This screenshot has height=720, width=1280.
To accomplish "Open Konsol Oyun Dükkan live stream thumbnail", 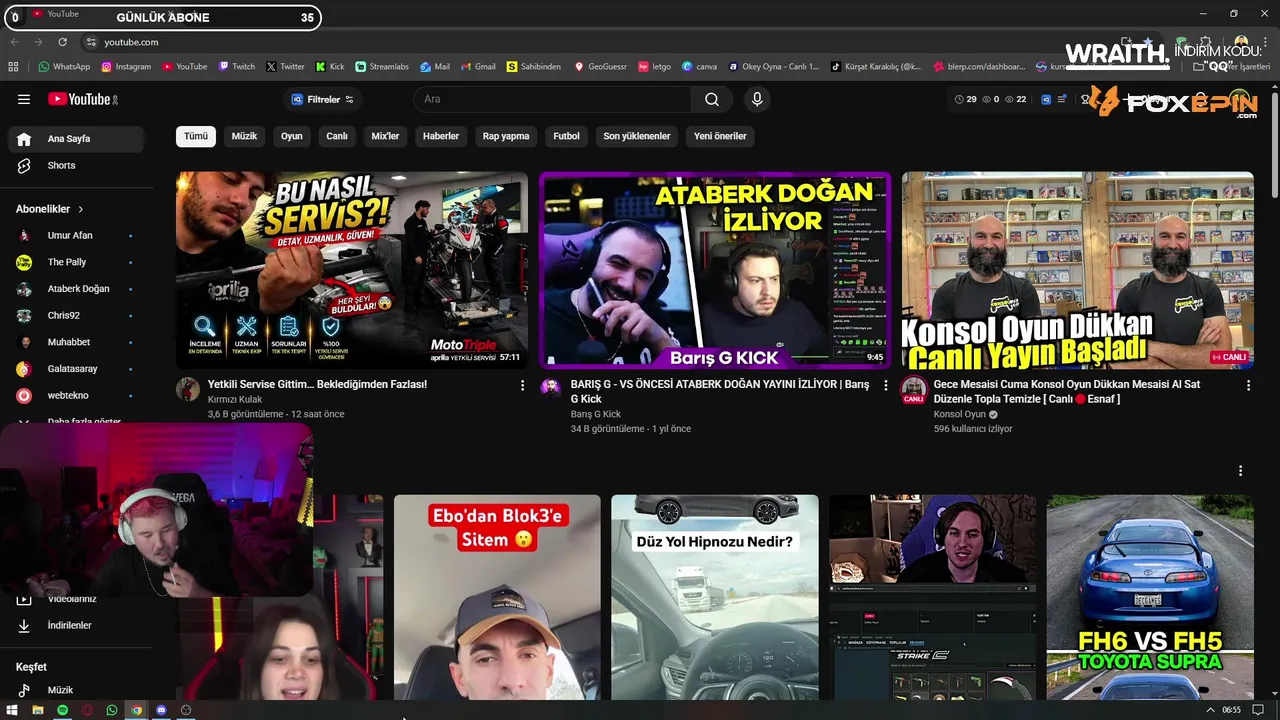I will click(1078, 270).
